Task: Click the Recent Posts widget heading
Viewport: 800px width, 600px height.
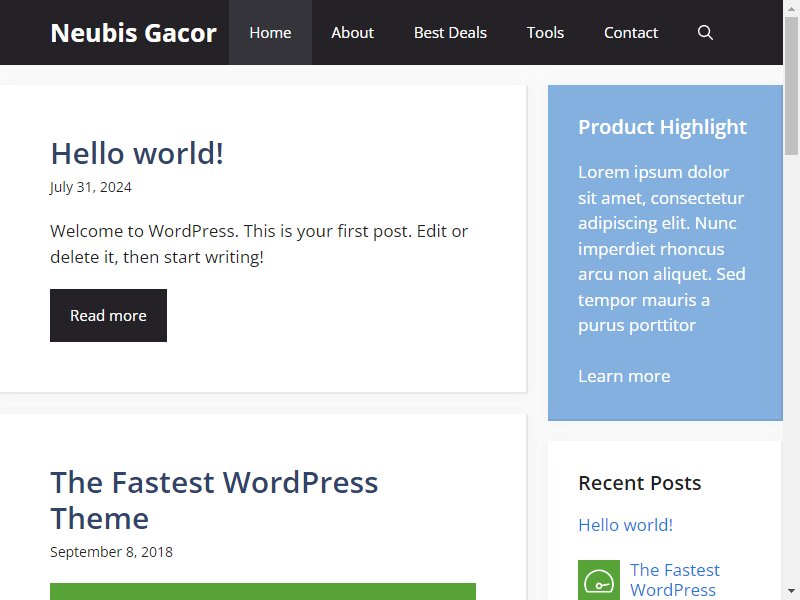Action: click(x=640, y=483)
